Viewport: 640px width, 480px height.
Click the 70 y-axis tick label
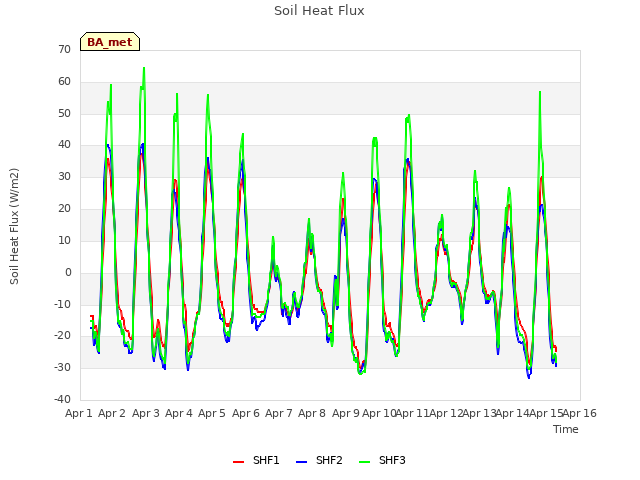click(64, 49)
